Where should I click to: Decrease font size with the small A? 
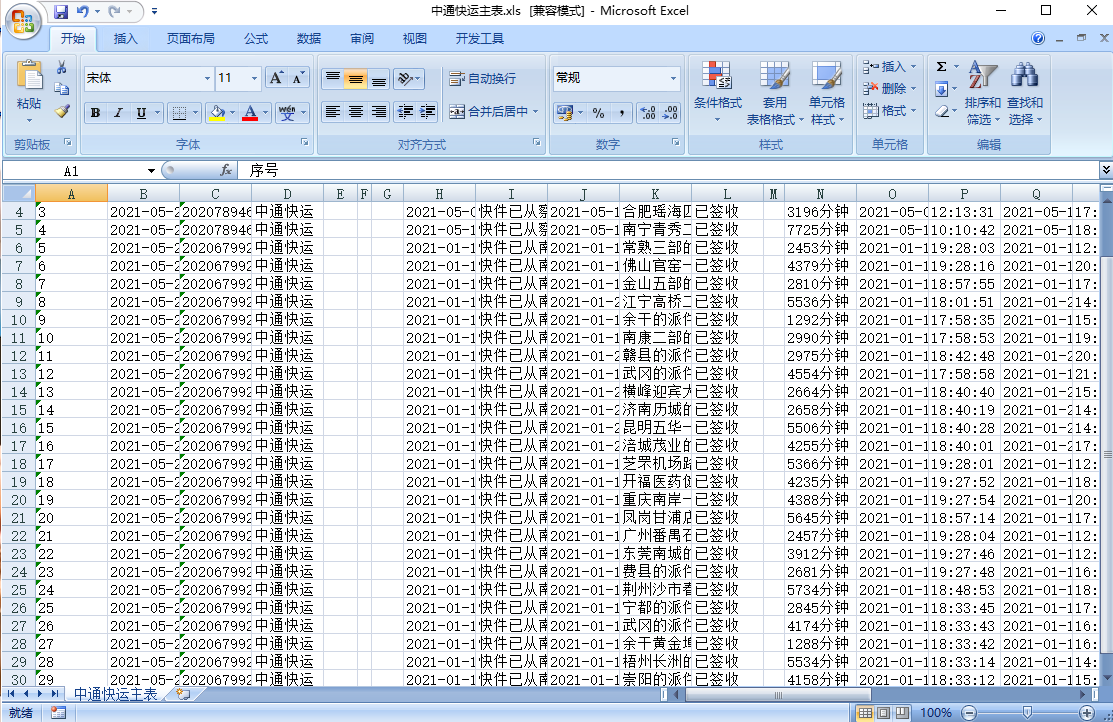297,78
